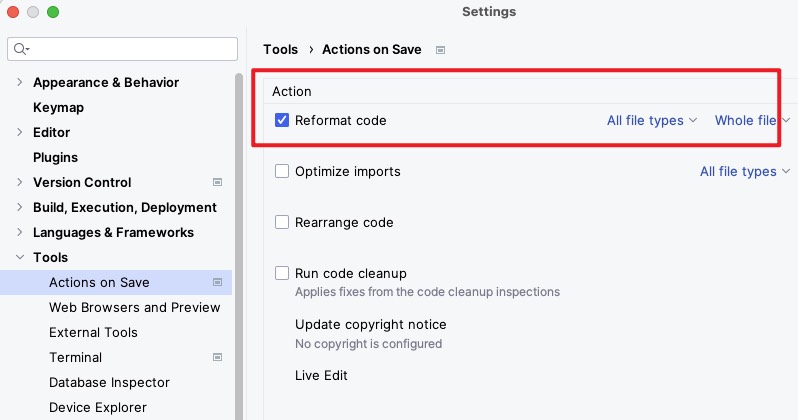
Task: Expand the Appearance & Behavior section
Action: coord(19,82)
